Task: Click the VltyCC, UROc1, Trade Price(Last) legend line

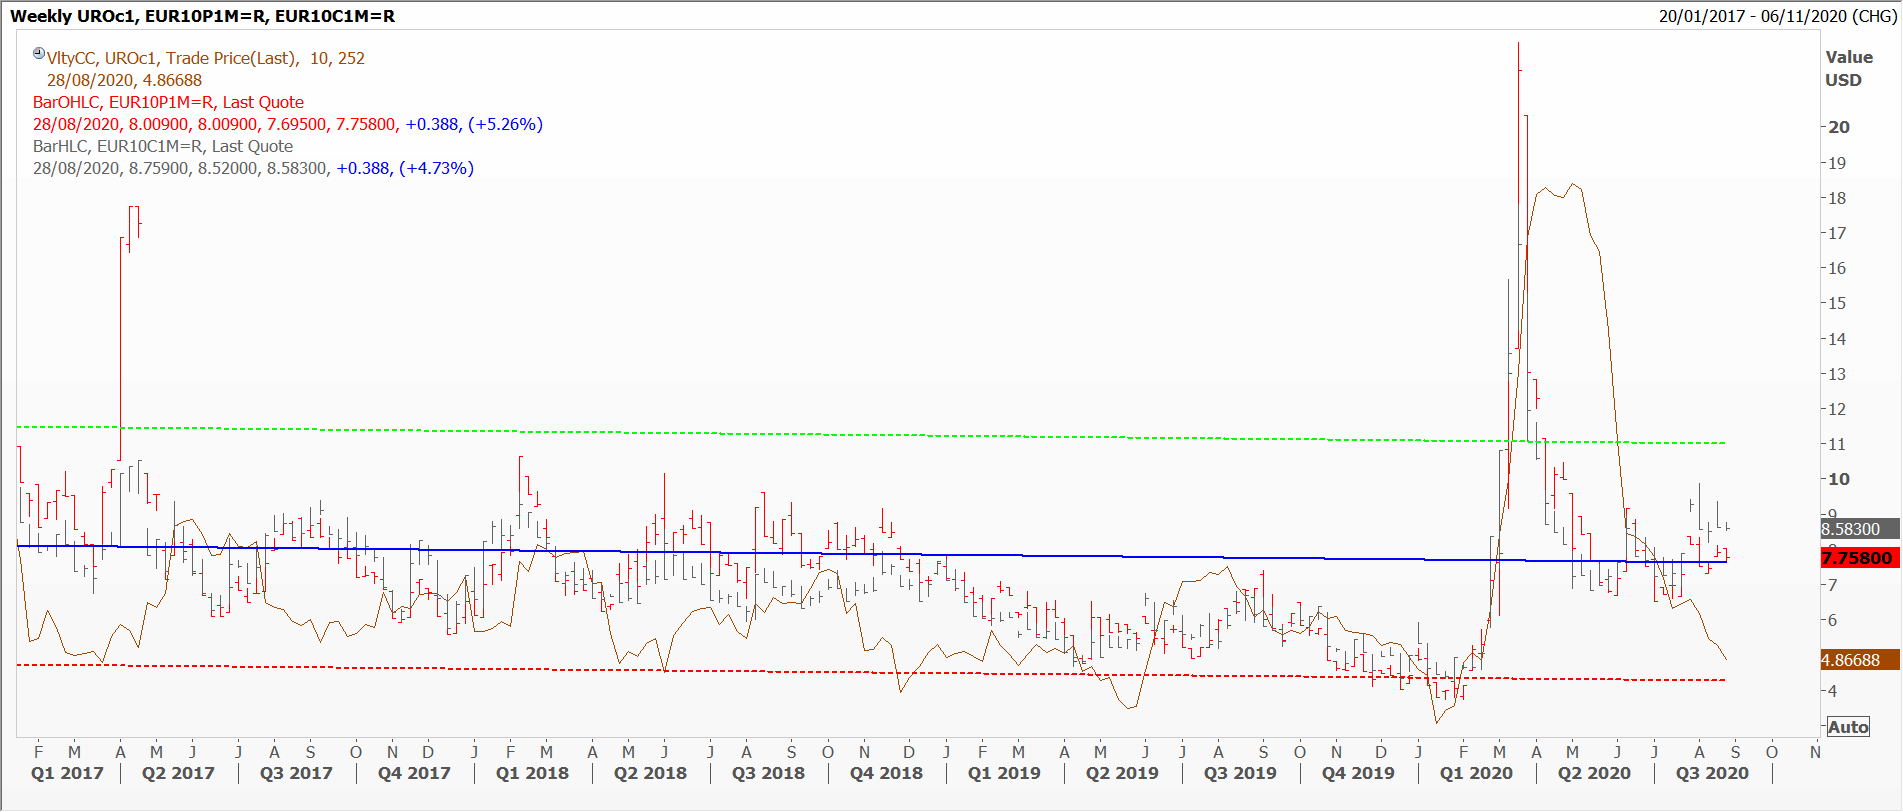Action: point(206,58)
